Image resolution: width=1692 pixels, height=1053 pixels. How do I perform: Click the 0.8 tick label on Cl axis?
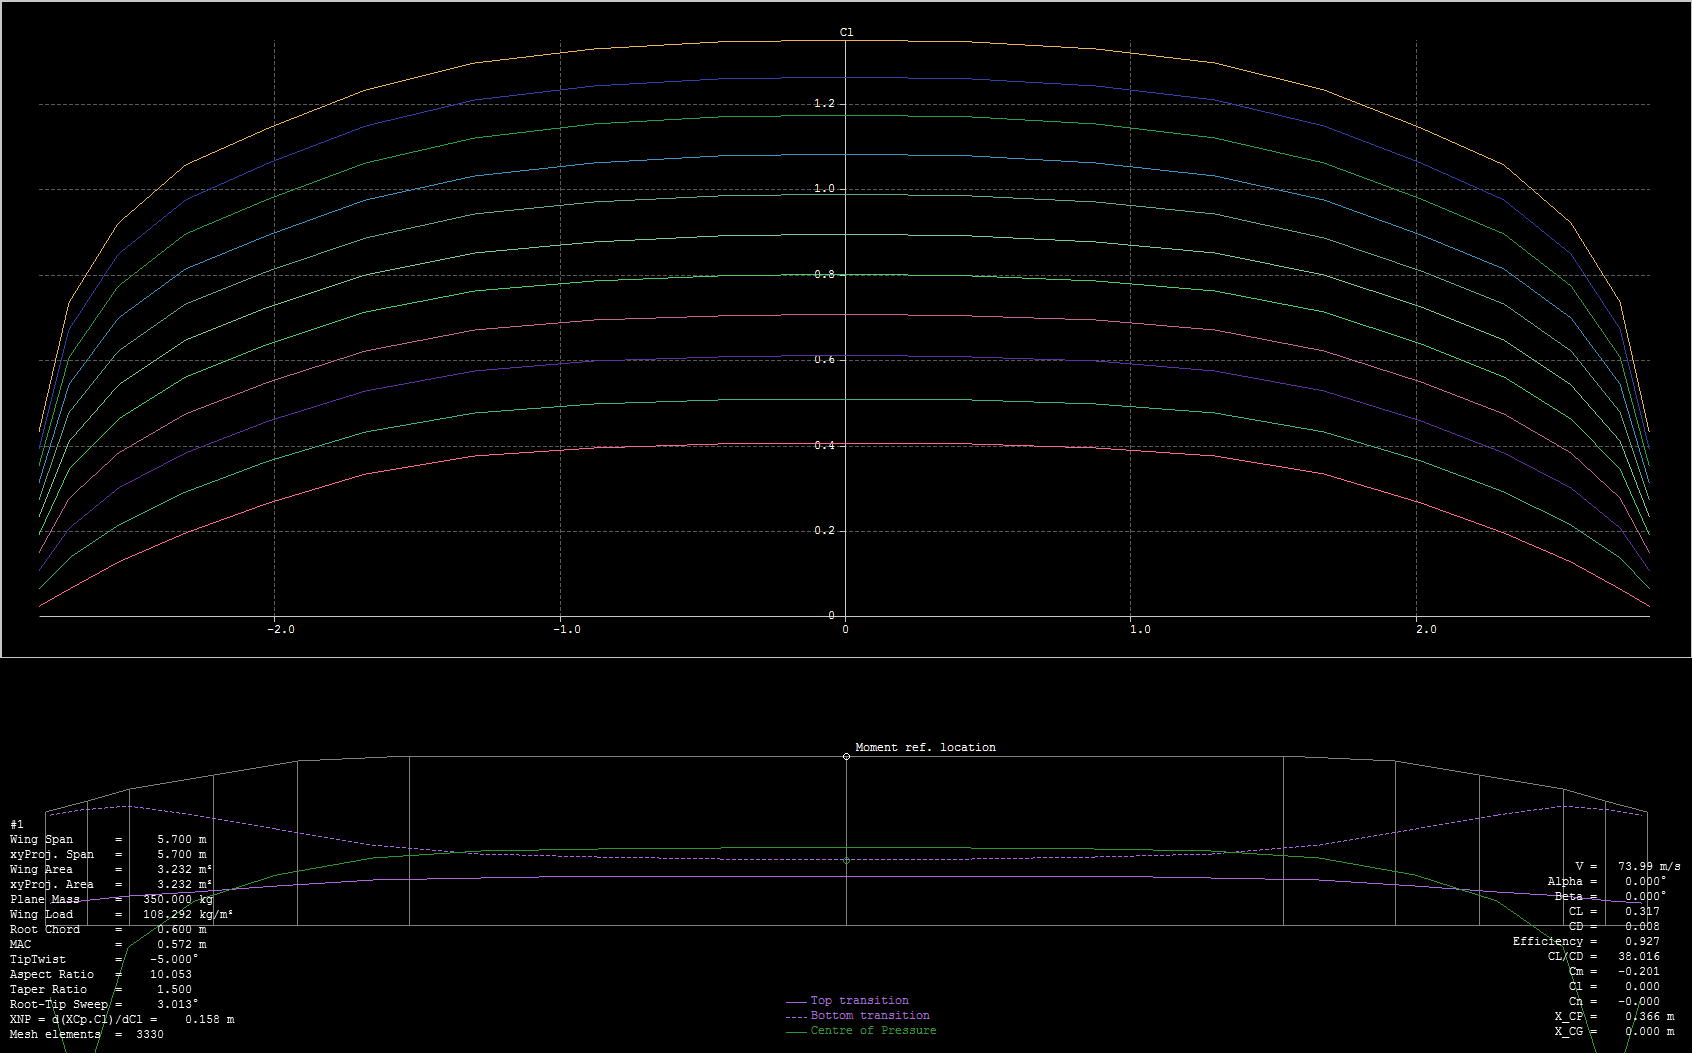[x=824, y=275]
